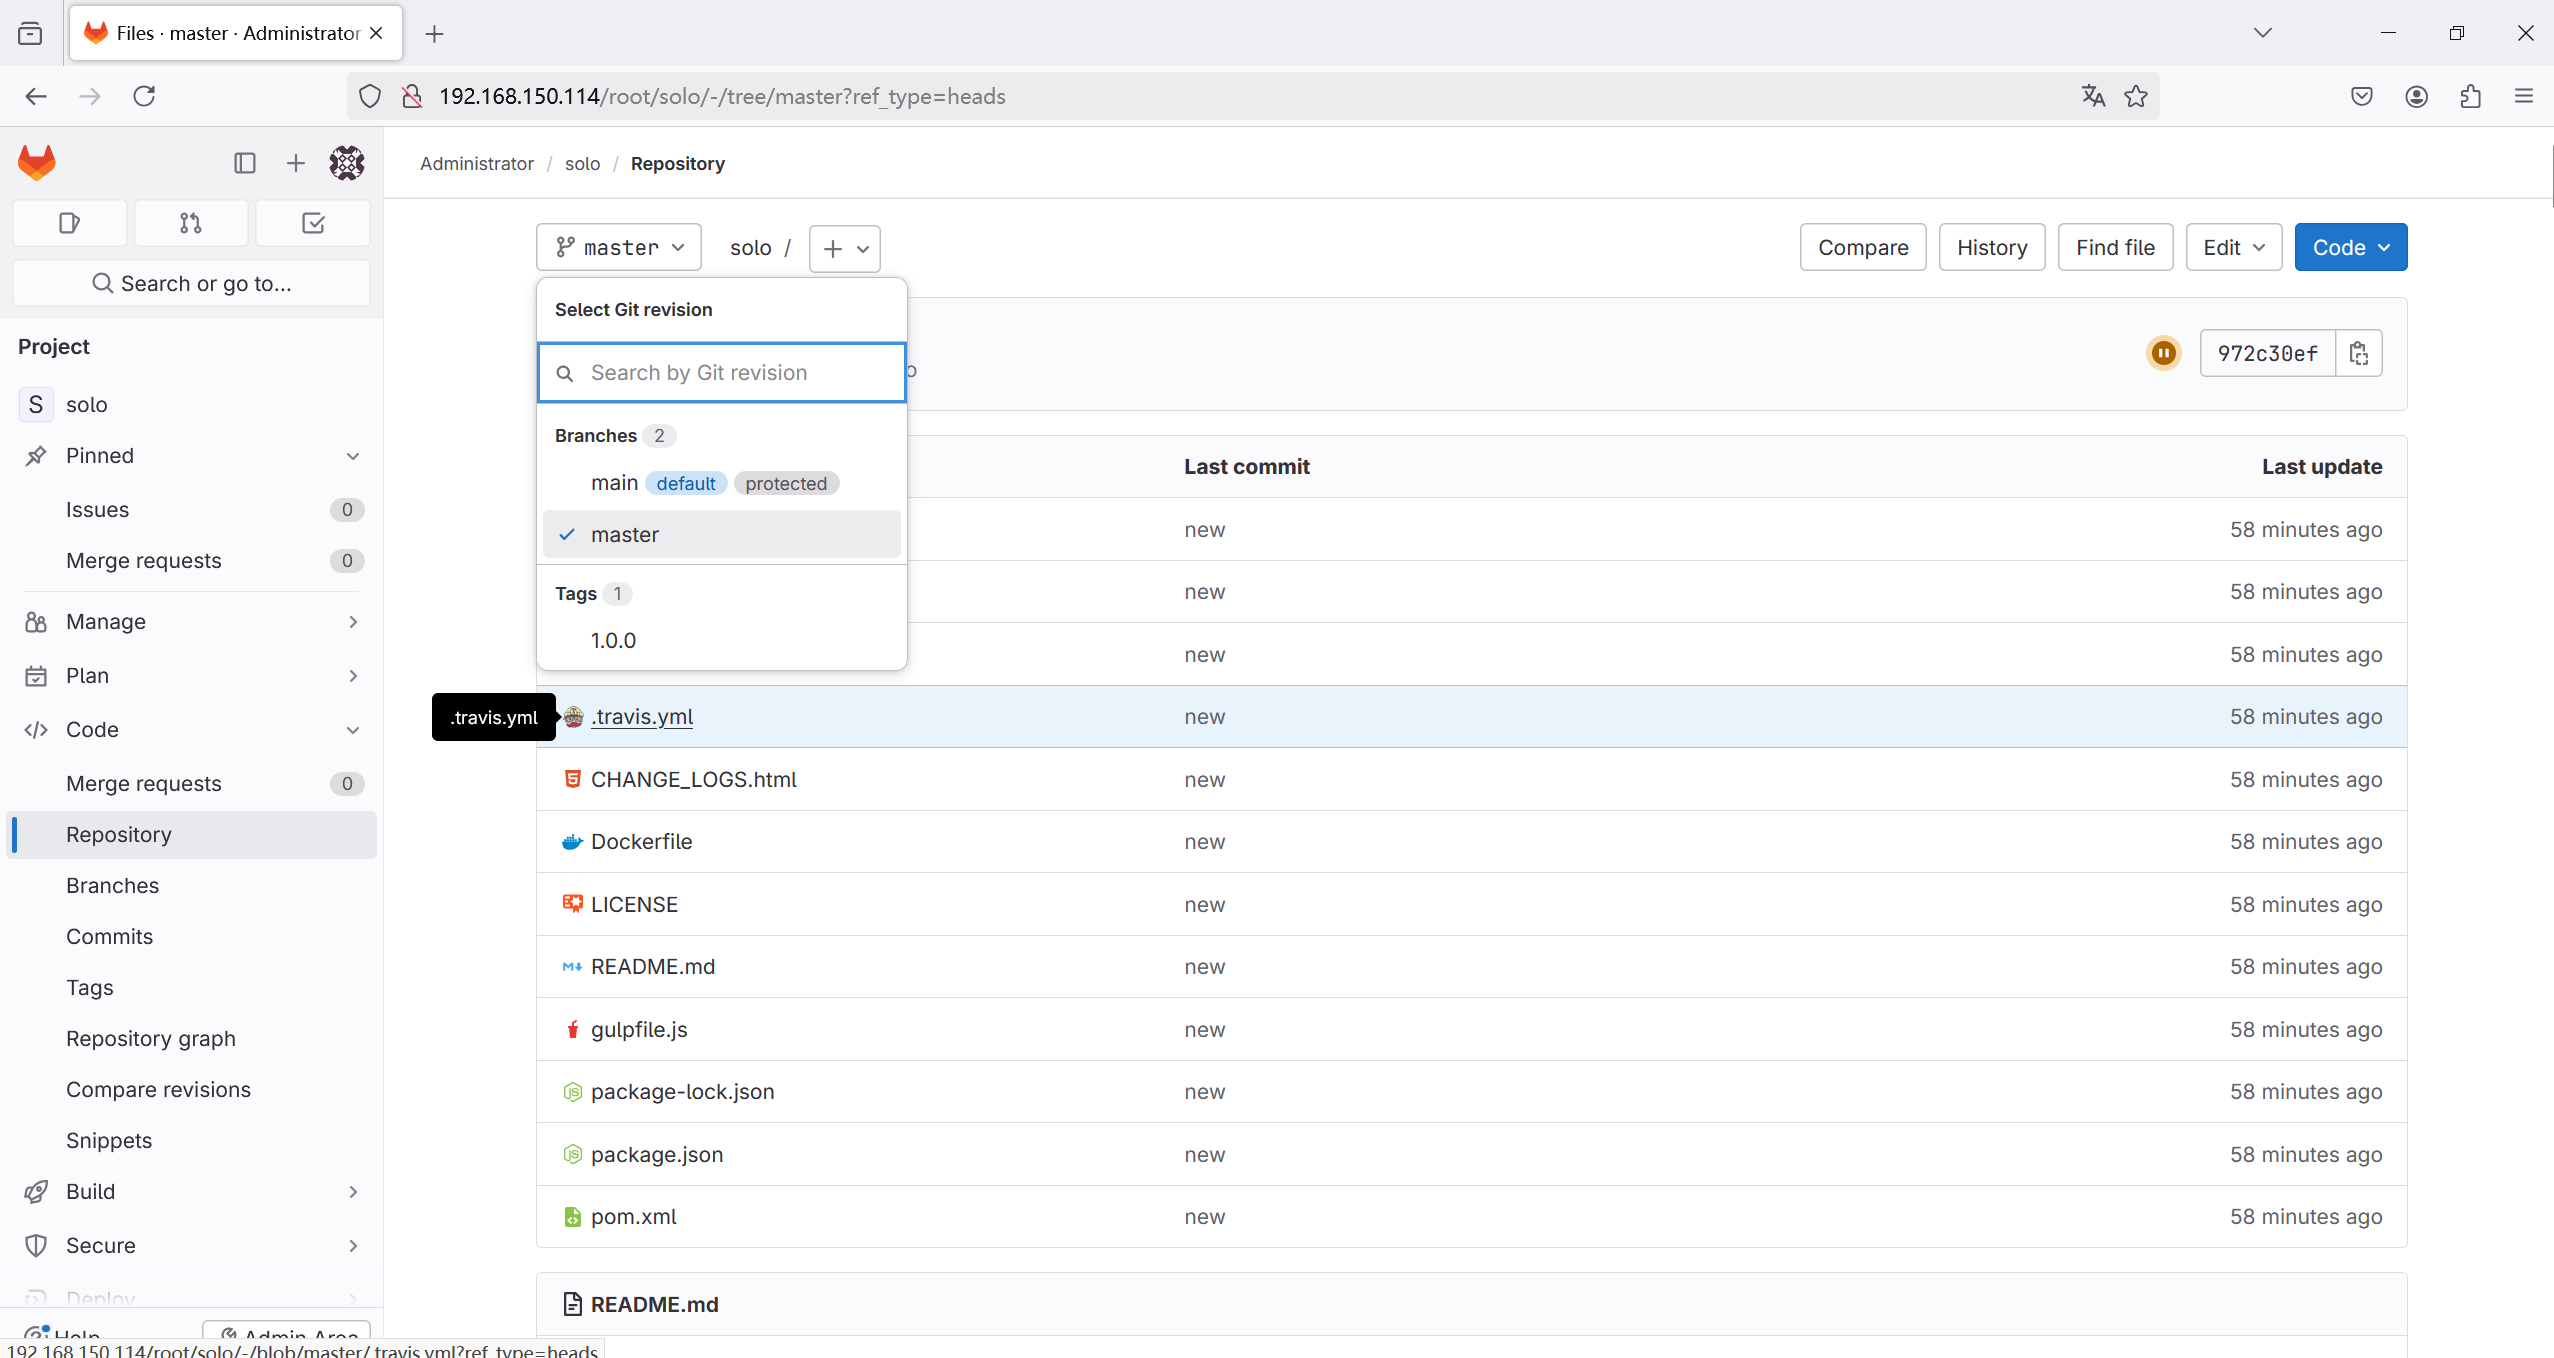This screenshot has width=2554, height=1358.
Task: Open Firefox extensions icon
Action: [x=2470, y=96]
